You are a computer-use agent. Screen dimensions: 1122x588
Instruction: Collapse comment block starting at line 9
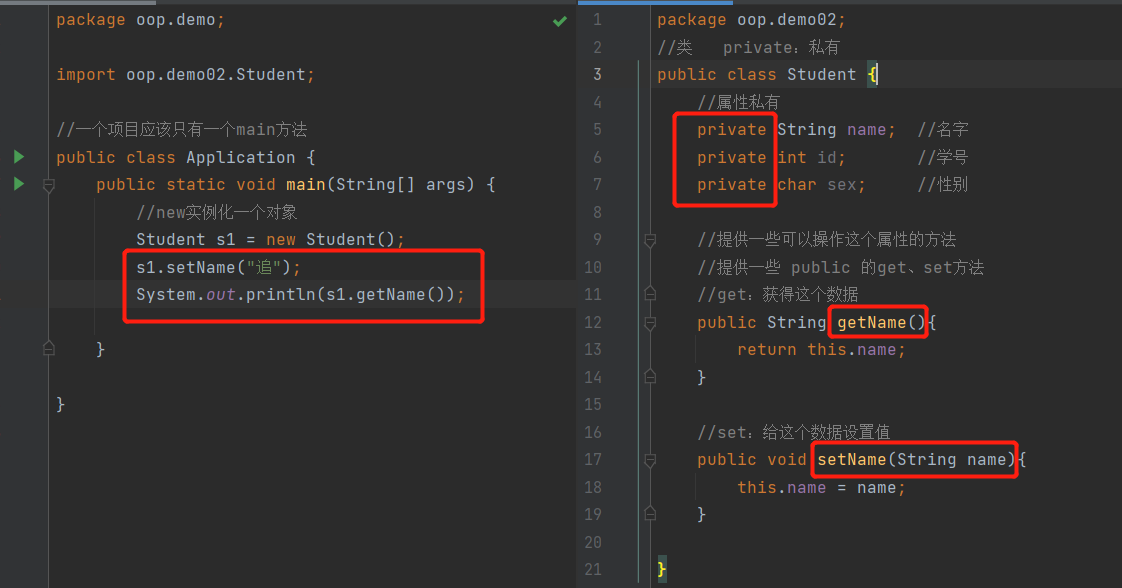(650, 240)
